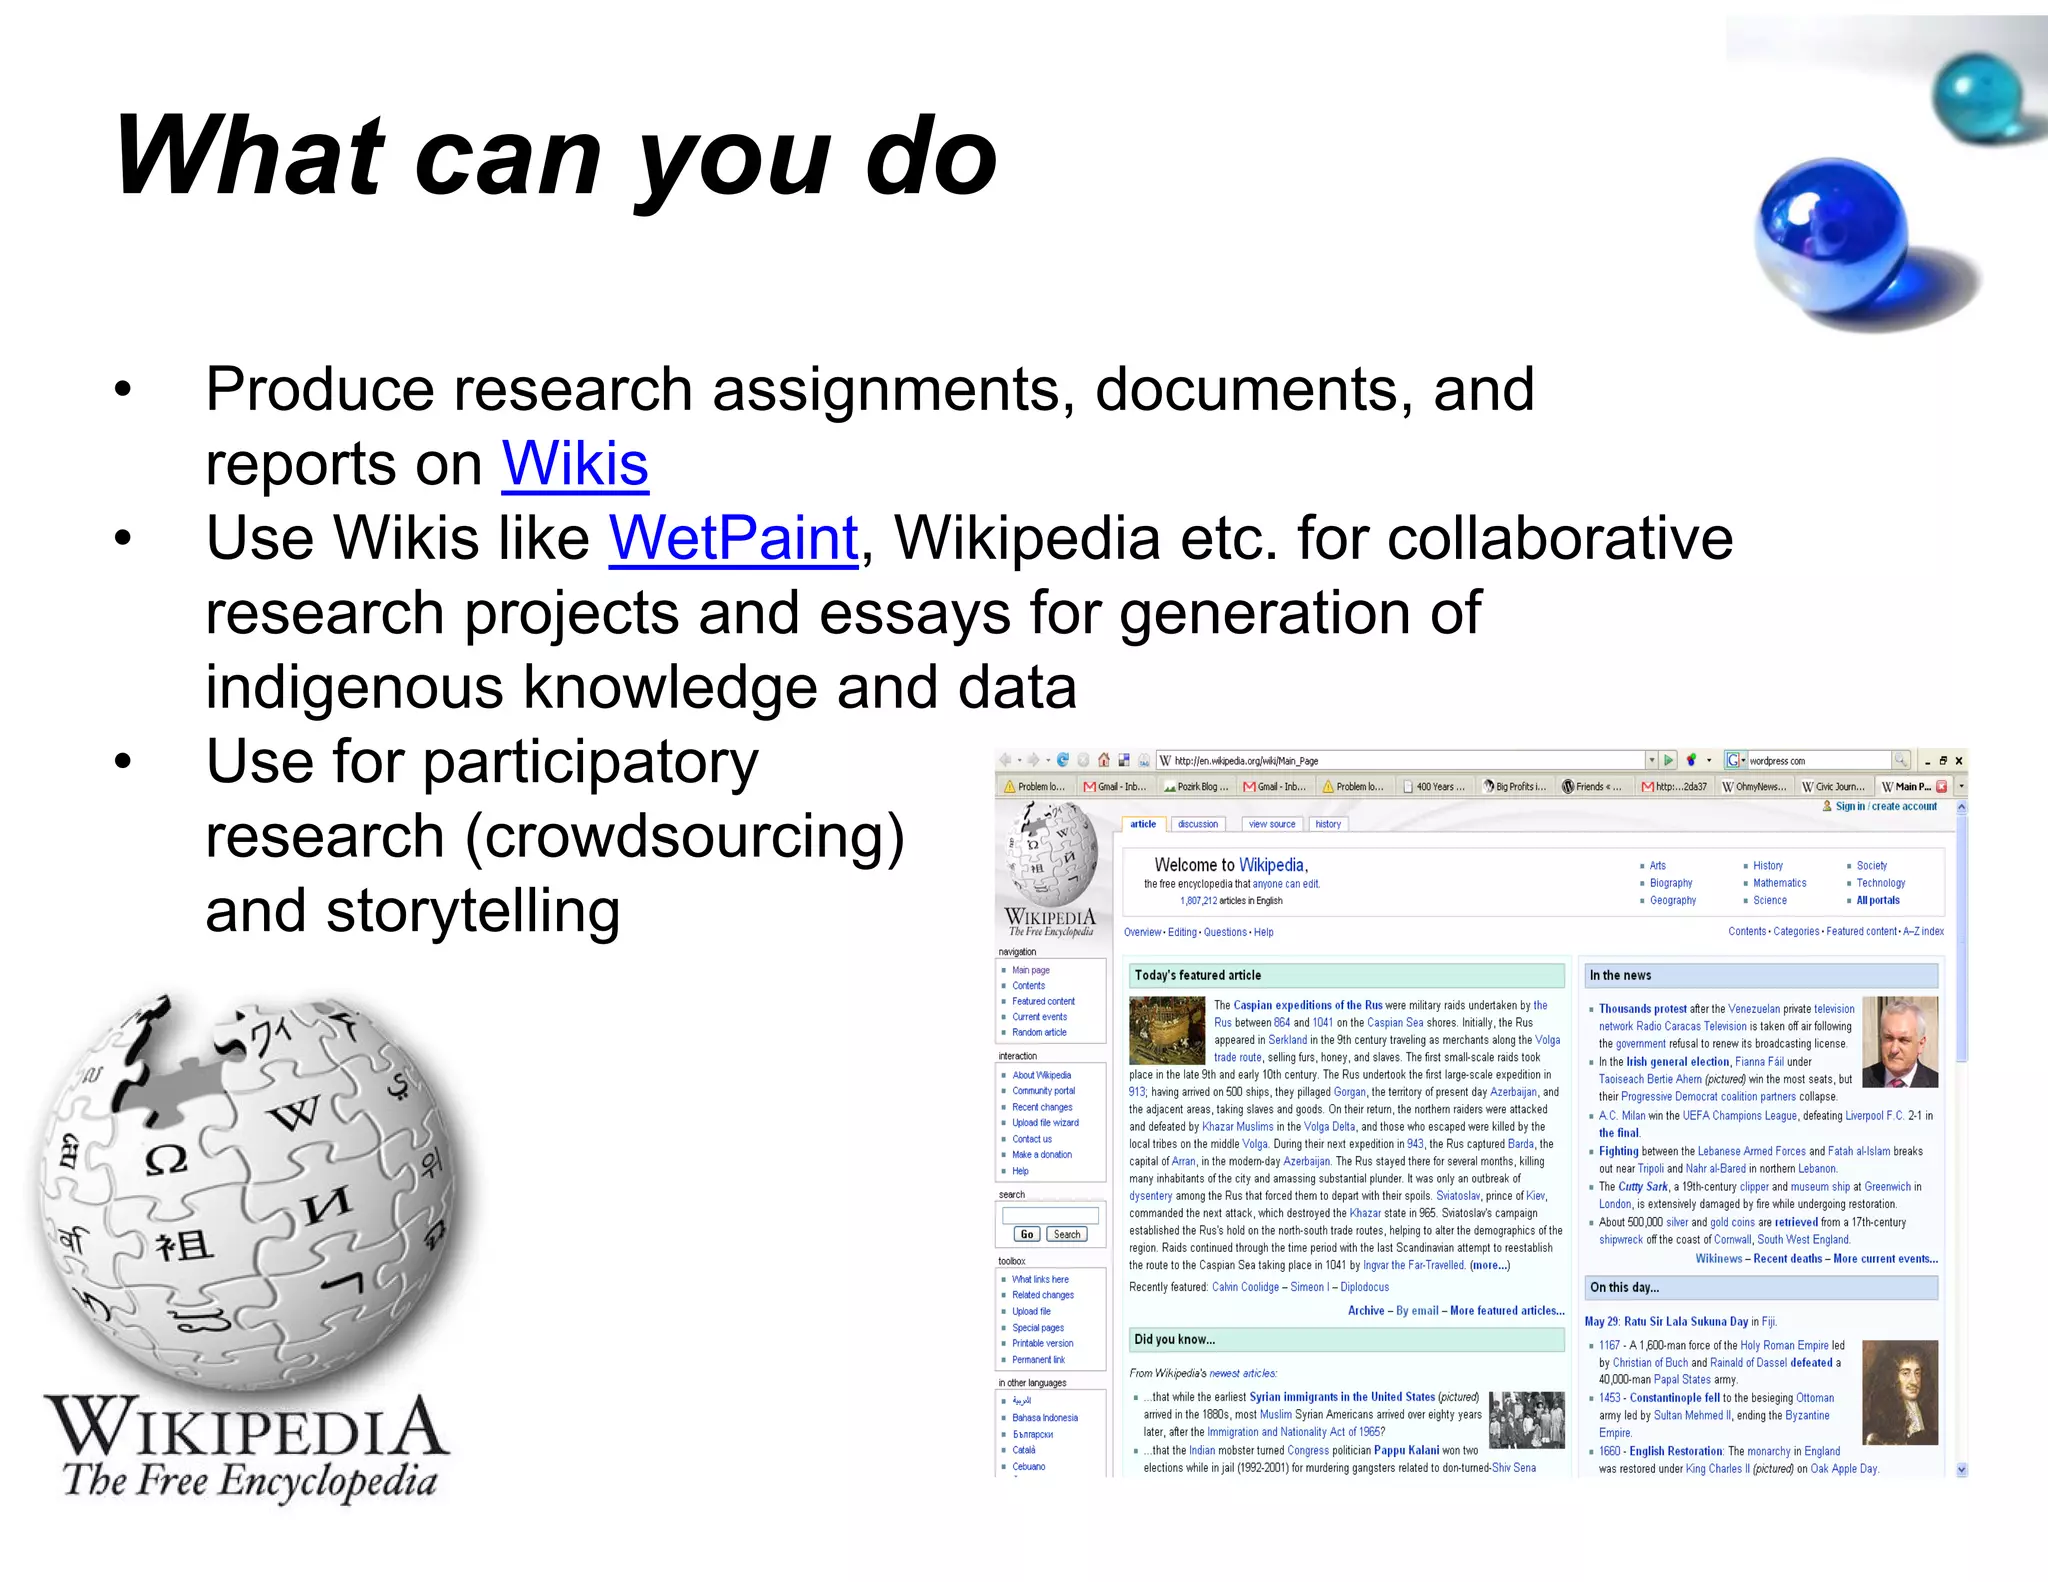Click the Go button in Wikipedia search

click(x=1027, y=1234)
